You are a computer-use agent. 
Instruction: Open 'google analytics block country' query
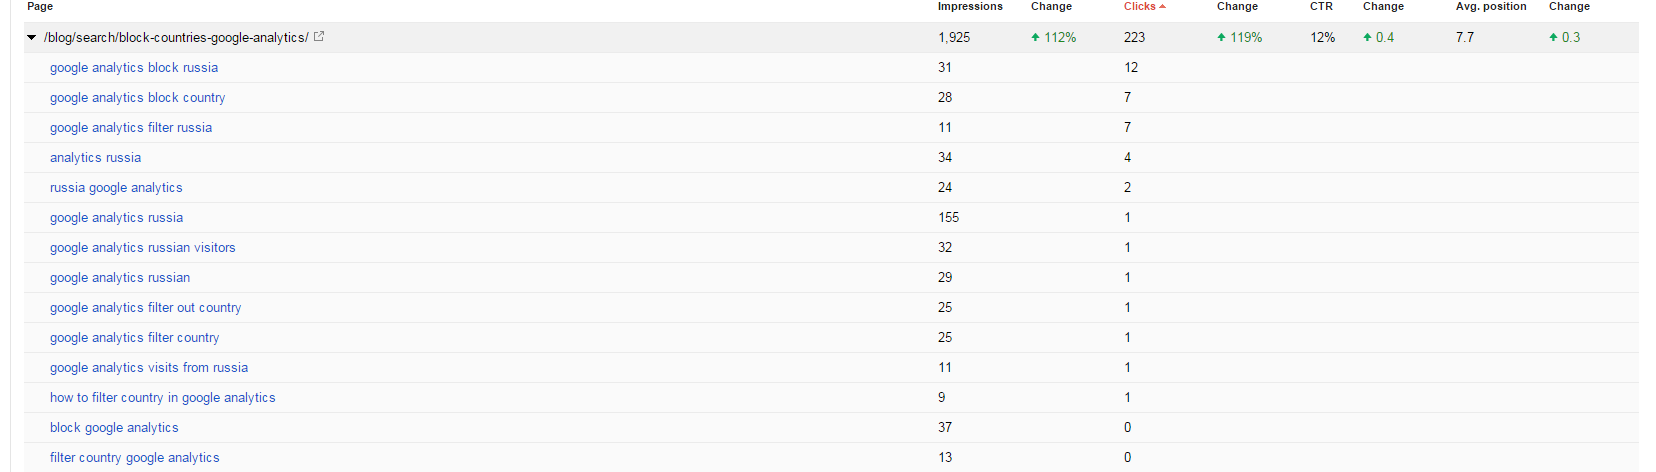138,98
